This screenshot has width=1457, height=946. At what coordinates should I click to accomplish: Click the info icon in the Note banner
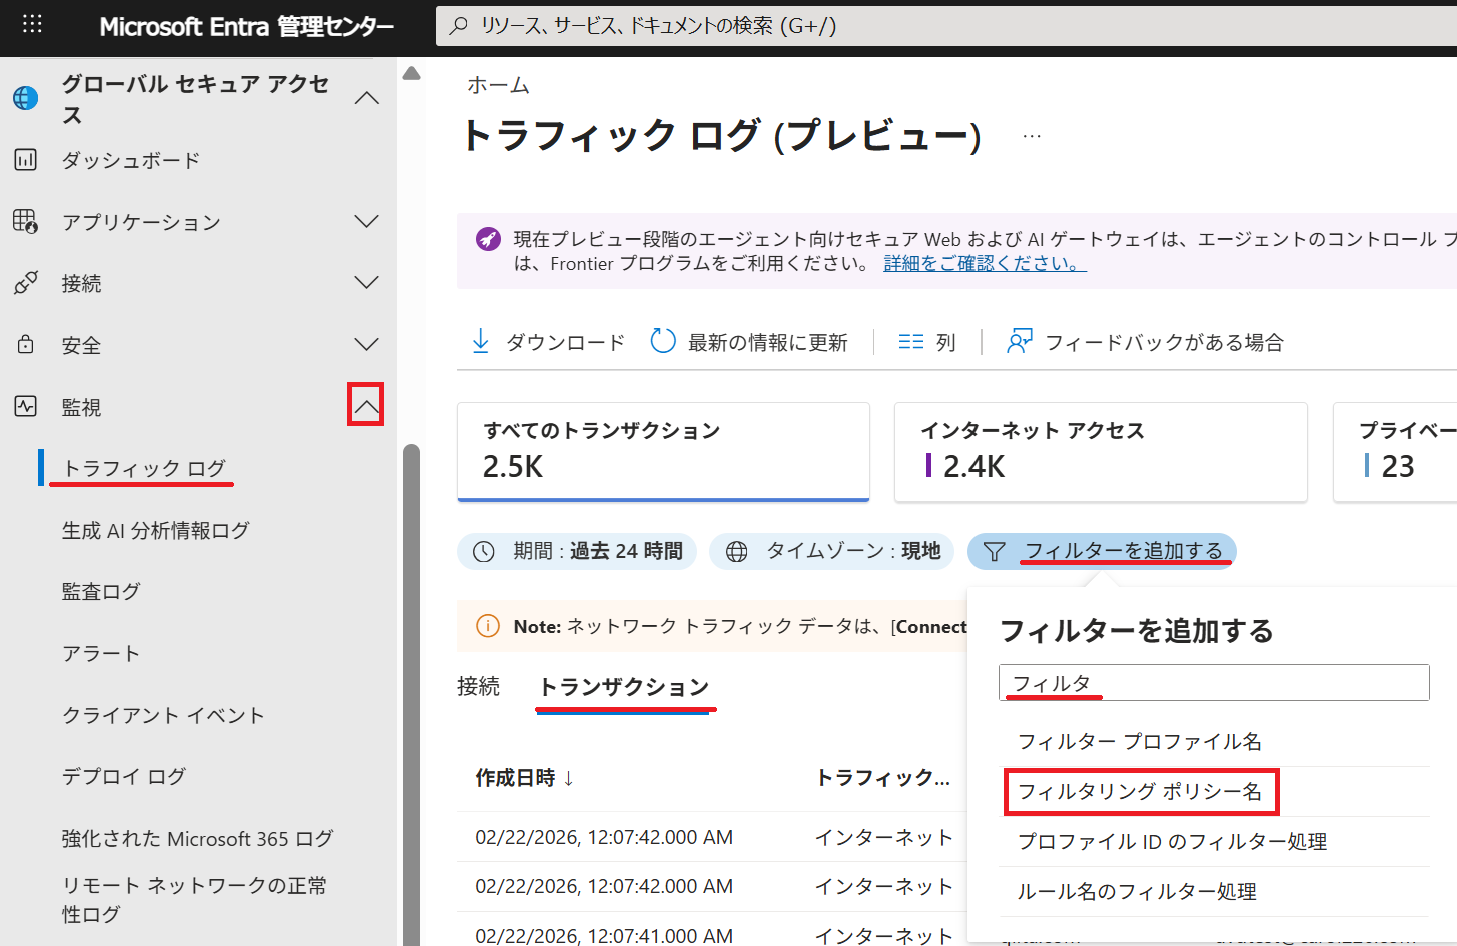[488, 626]
